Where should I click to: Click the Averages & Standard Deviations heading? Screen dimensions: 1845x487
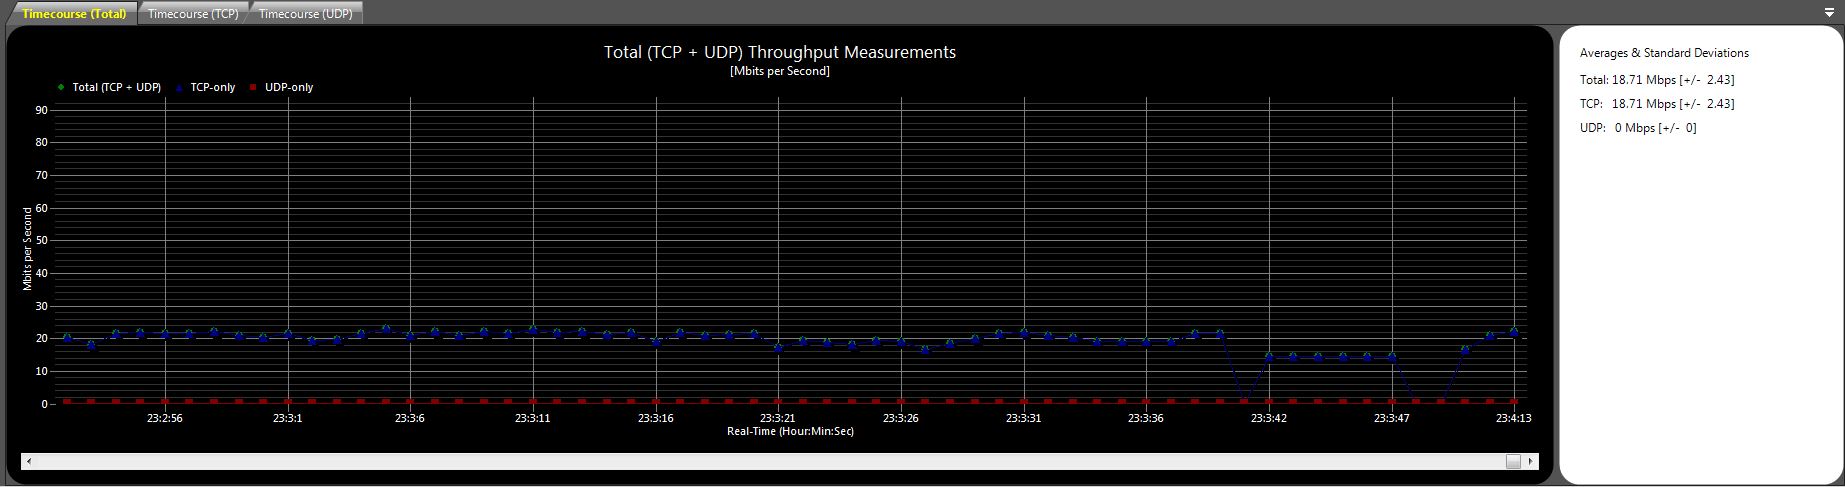coord(1664,53)
